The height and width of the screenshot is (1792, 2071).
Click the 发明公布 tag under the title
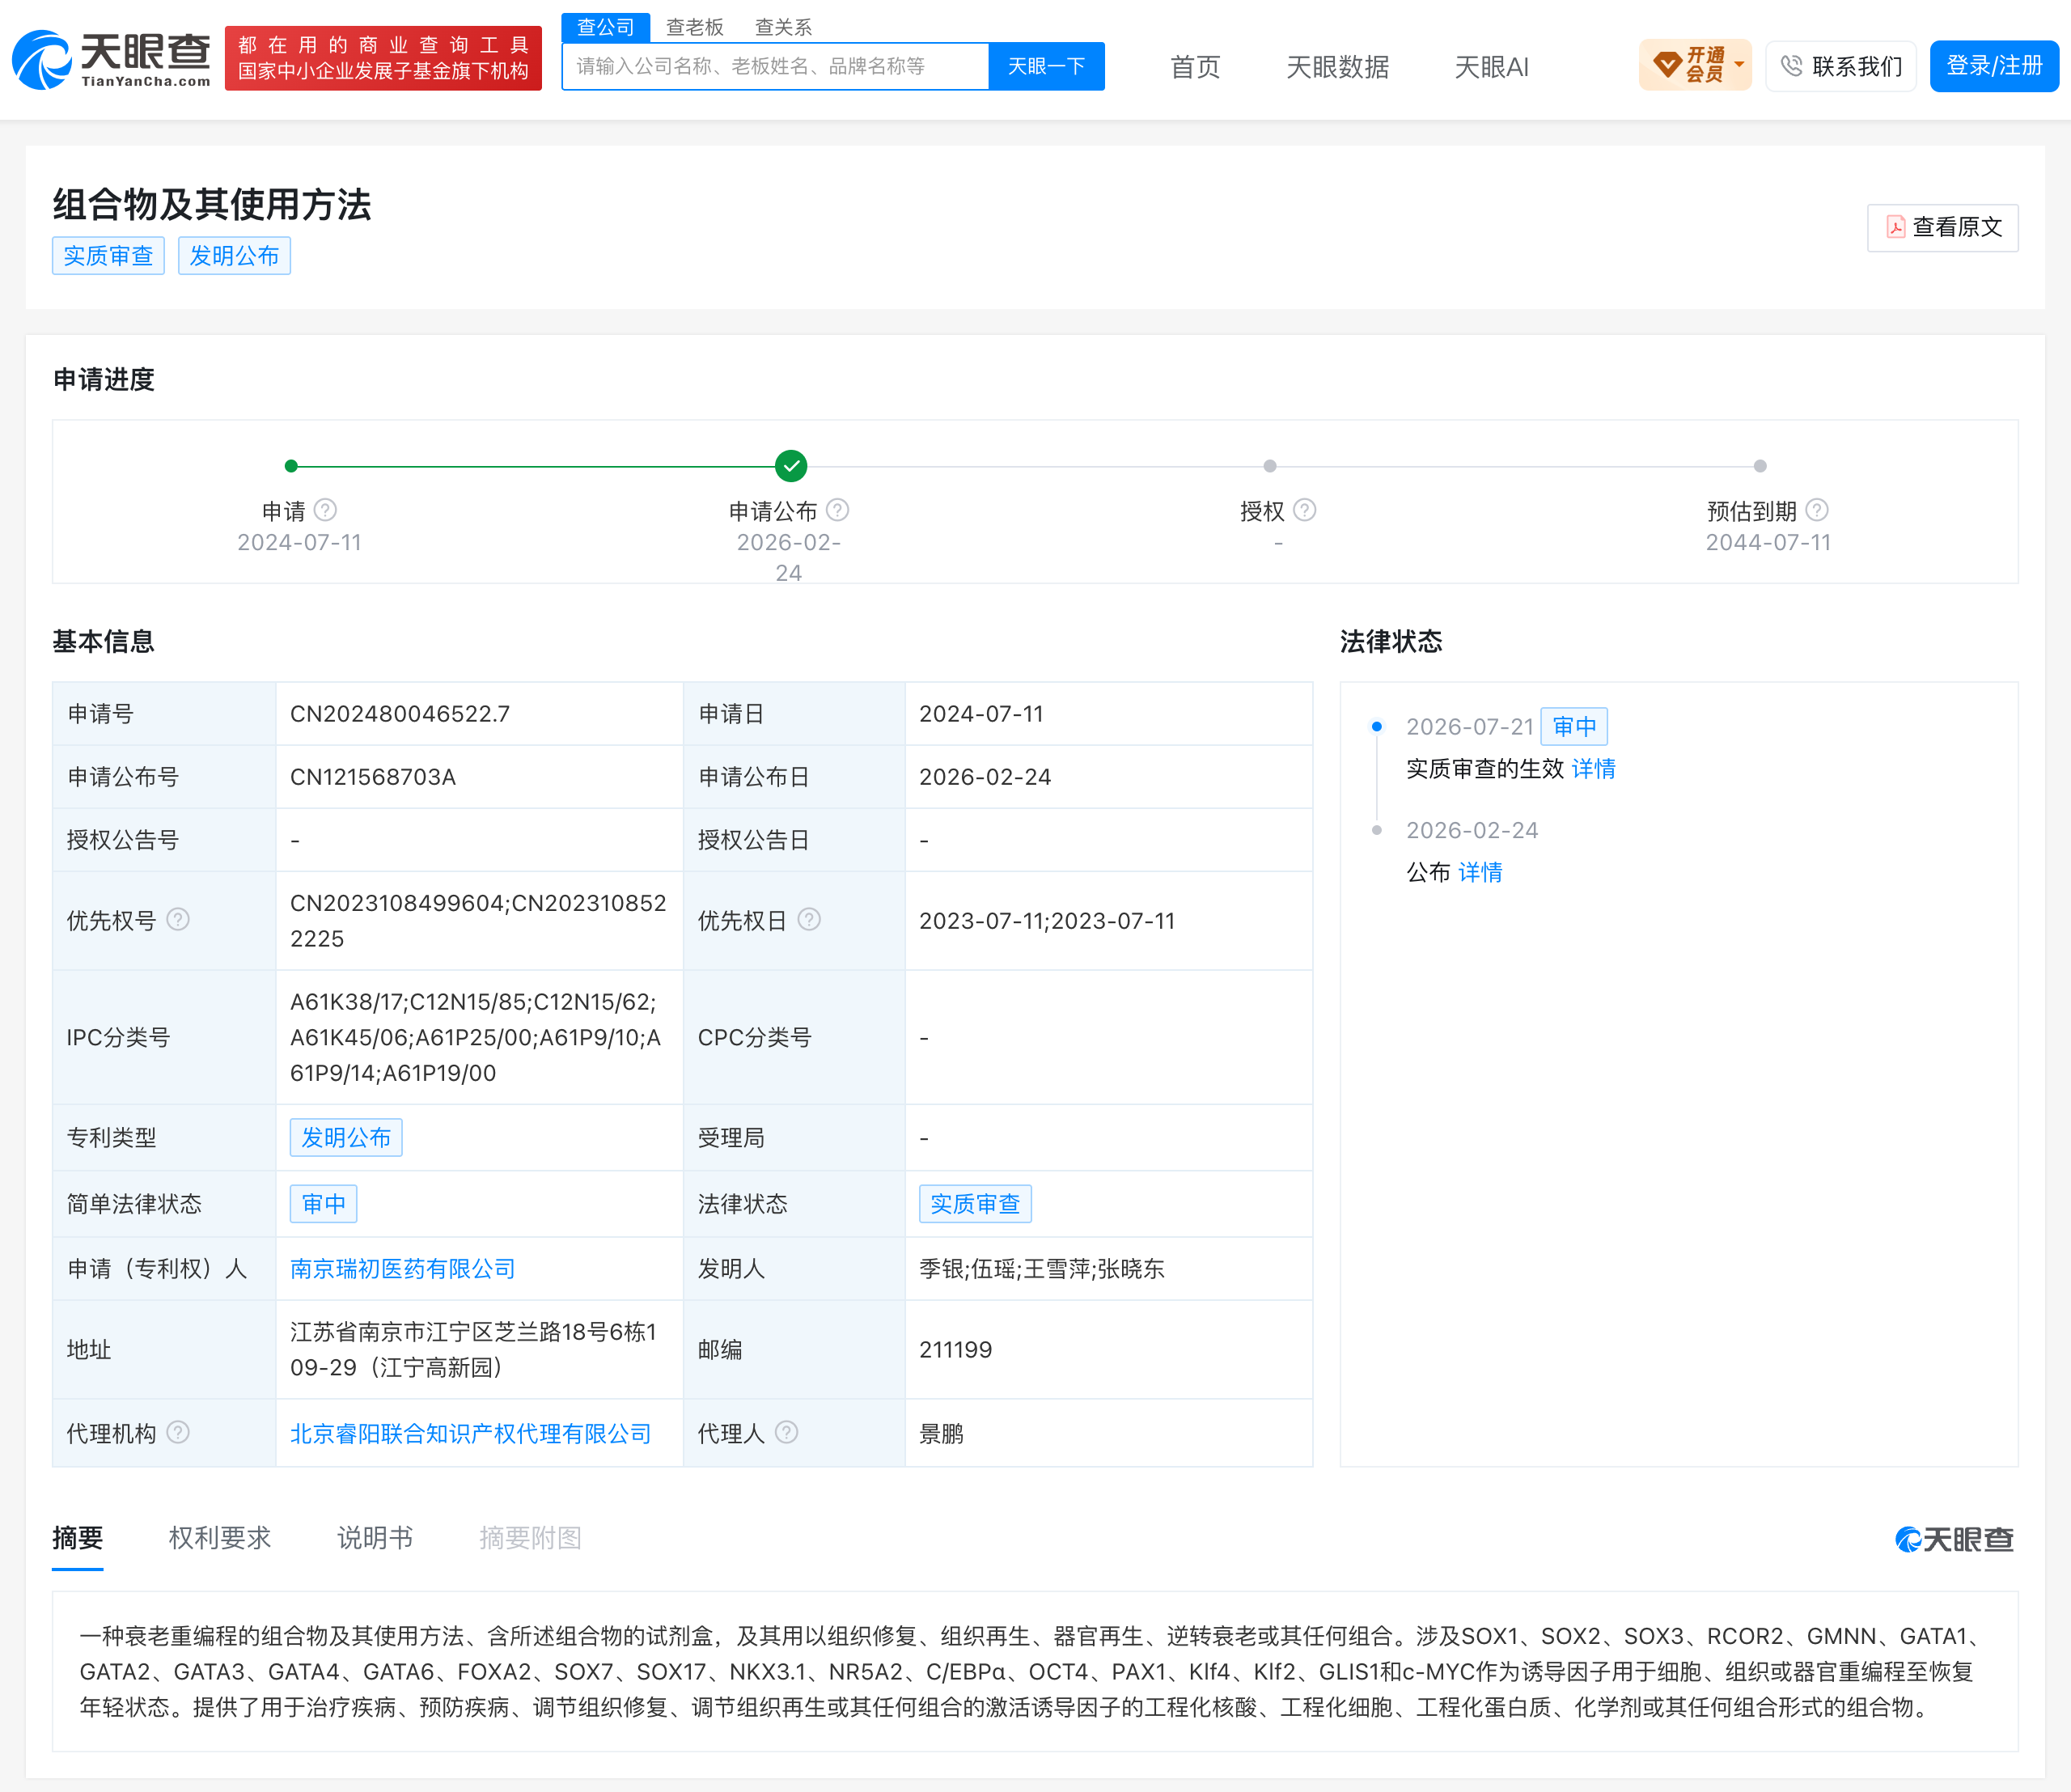click(x=234, y=256)
